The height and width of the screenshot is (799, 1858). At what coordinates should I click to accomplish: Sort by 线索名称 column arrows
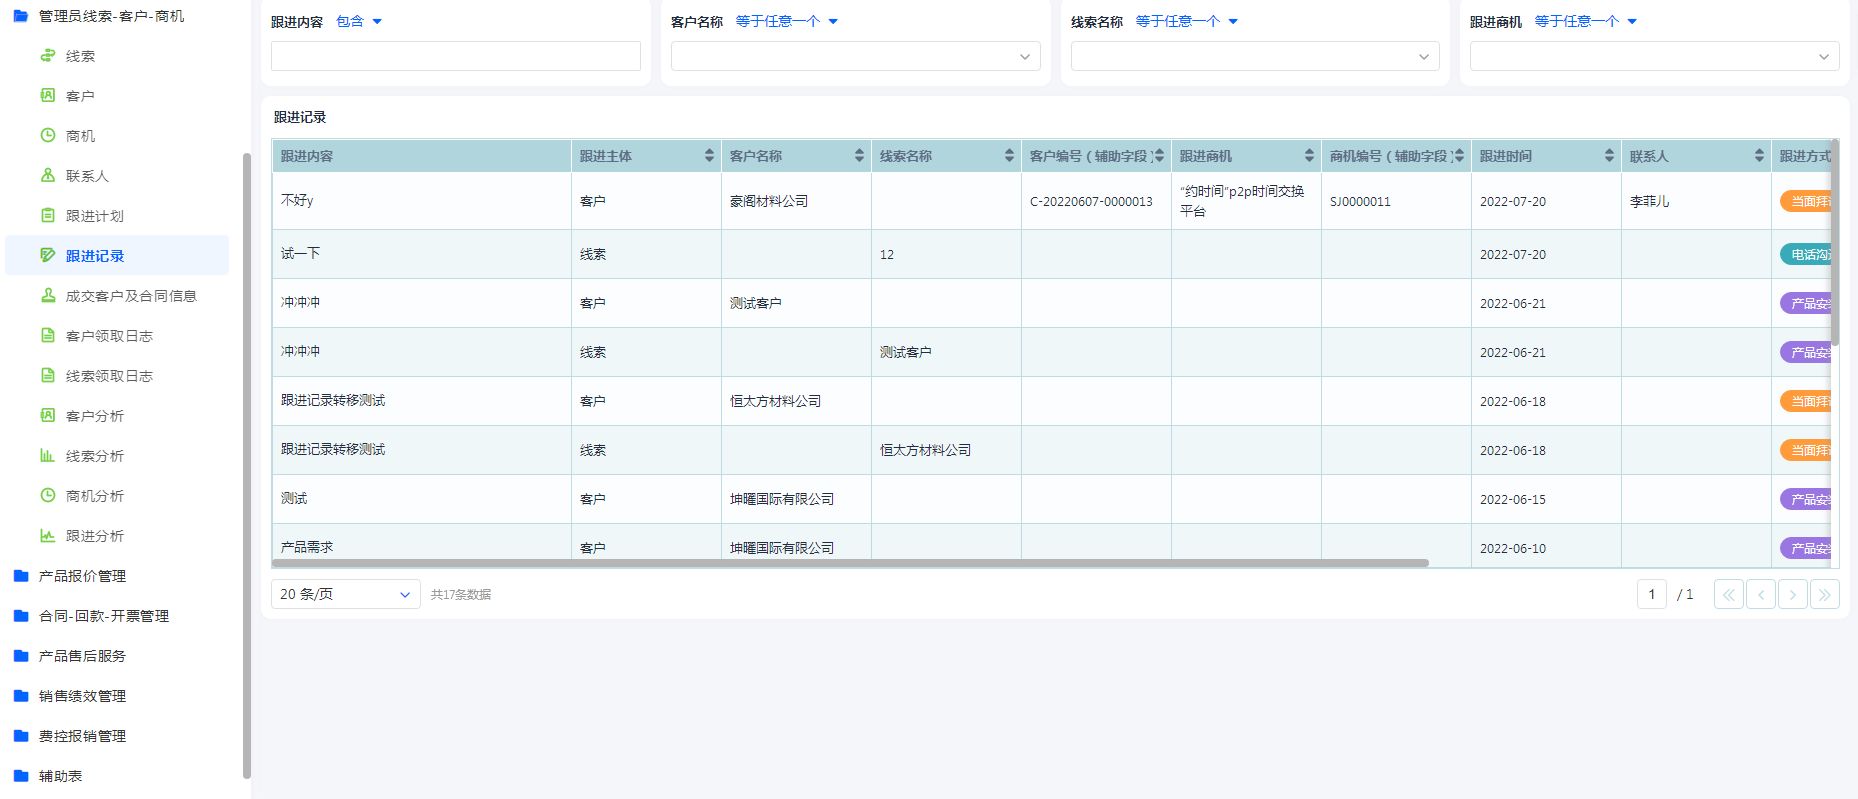[1009, 156]
